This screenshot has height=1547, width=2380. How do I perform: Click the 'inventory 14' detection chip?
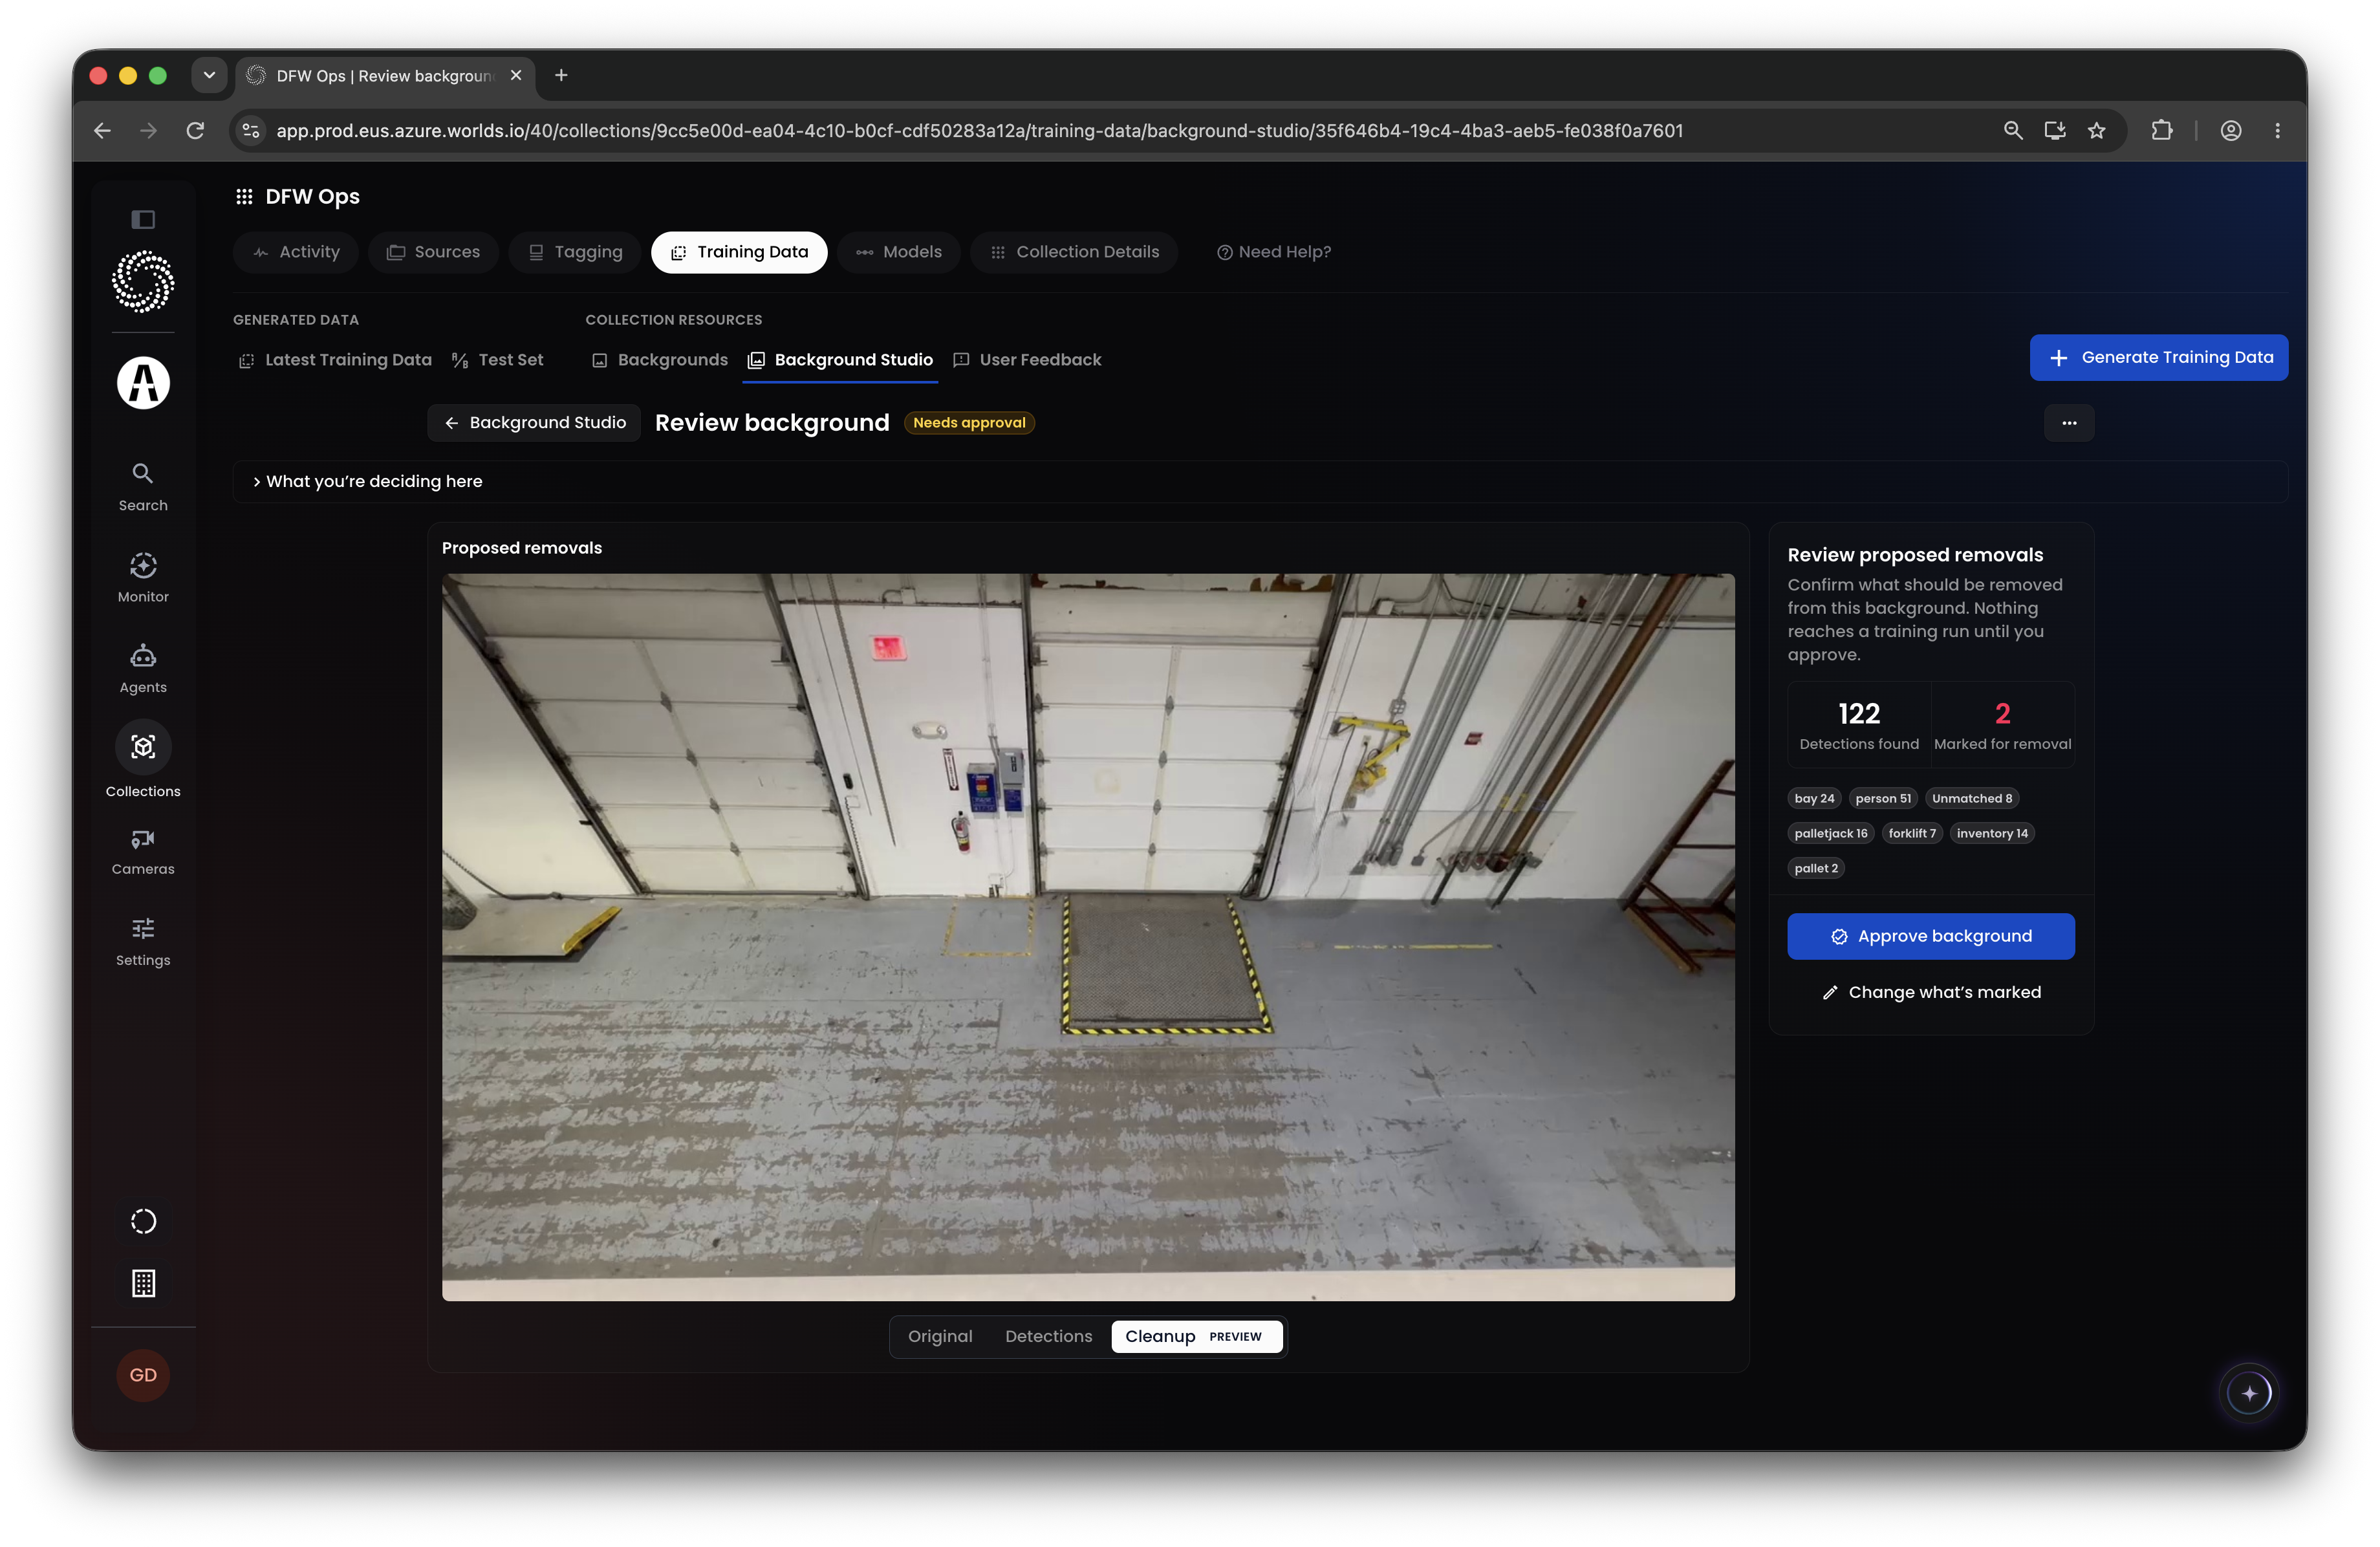[1991, 833]
